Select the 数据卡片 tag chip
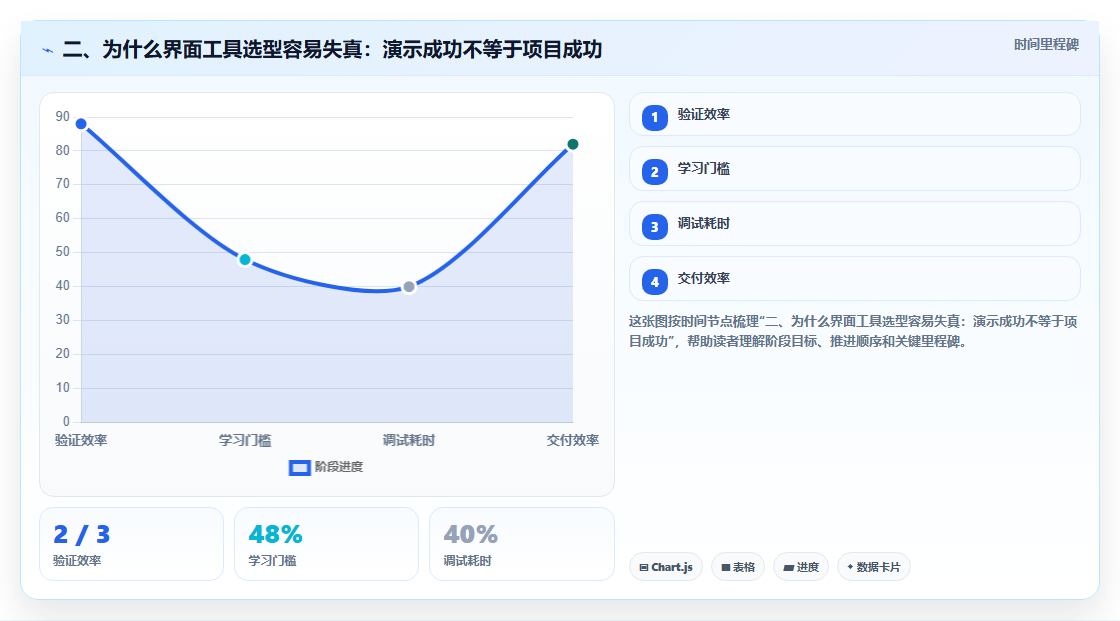This screenshot has height=621, width=1120. coord(874,567)
